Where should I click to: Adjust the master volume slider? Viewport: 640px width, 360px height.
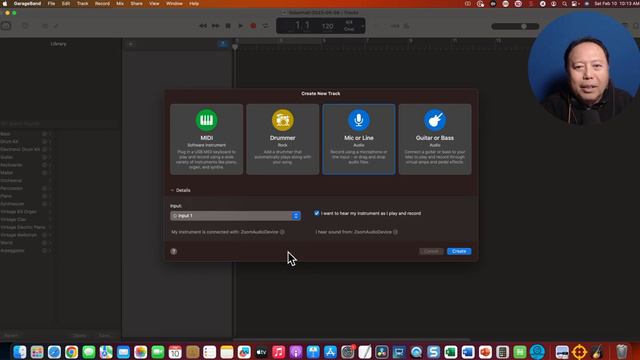point(515,26)
